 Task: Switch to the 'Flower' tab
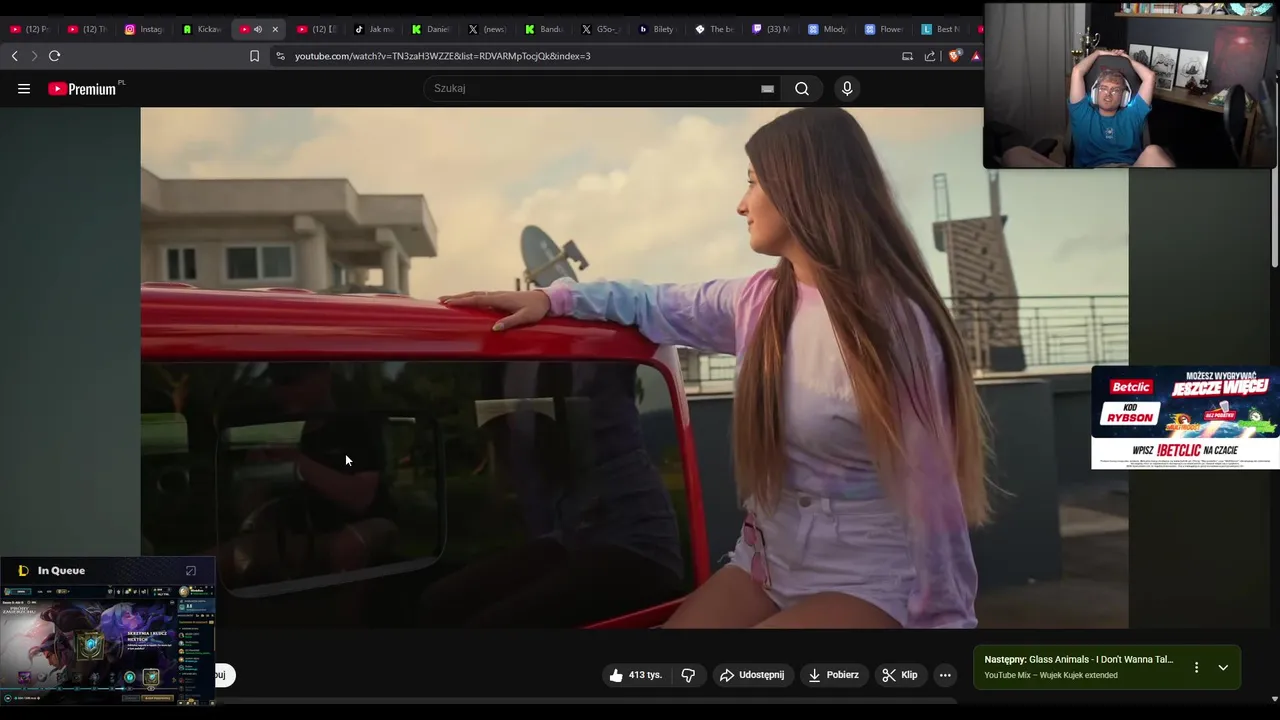click(x=885, y=29)
